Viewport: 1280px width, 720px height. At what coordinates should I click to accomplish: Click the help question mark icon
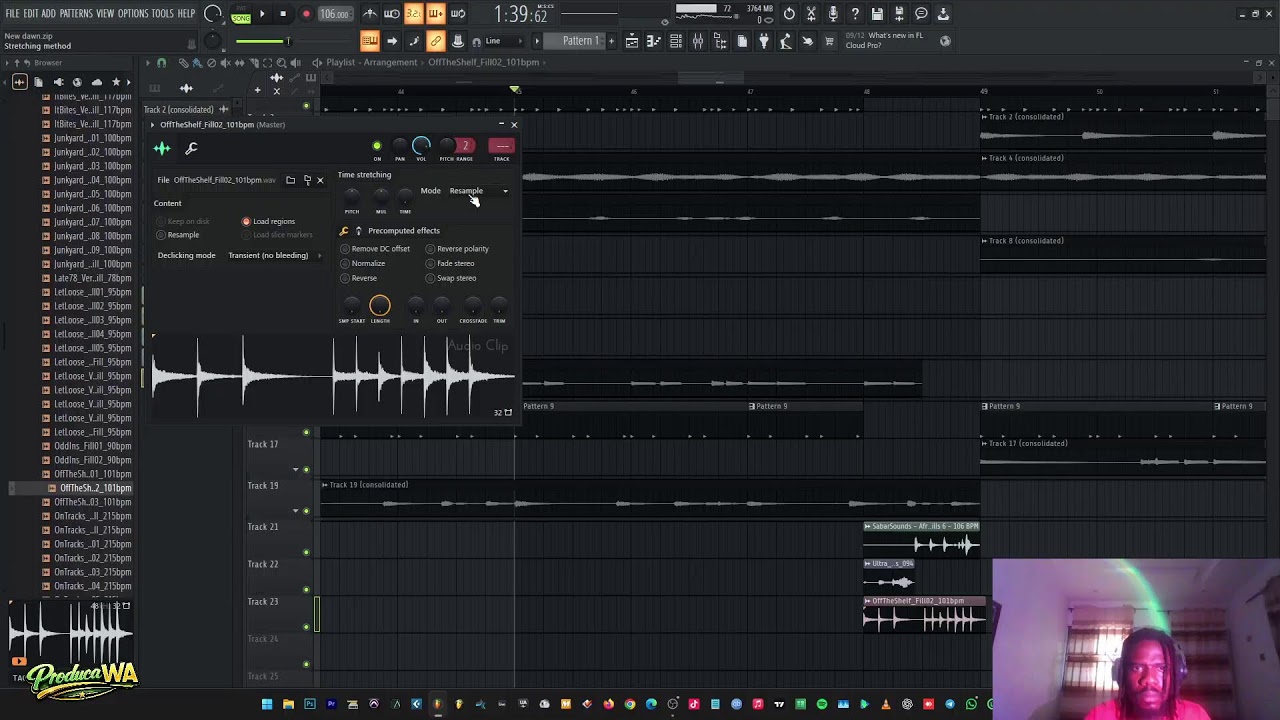pos(855,14)
